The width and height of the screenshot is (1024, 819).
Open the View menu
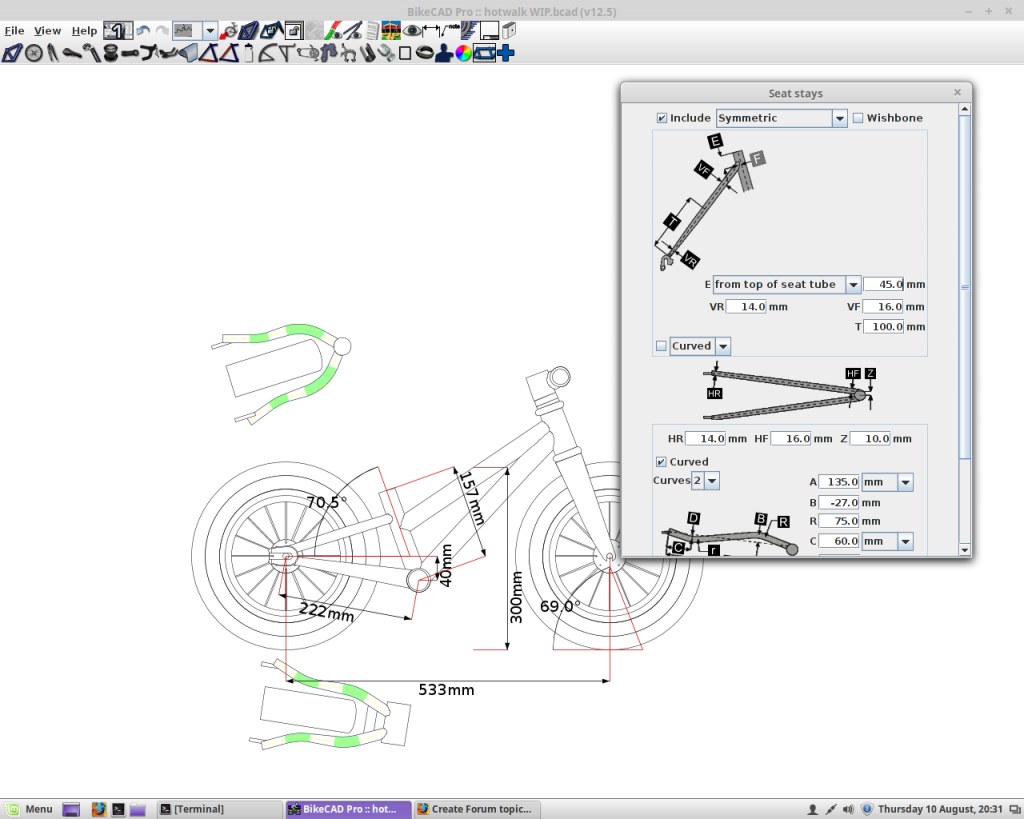47,31
